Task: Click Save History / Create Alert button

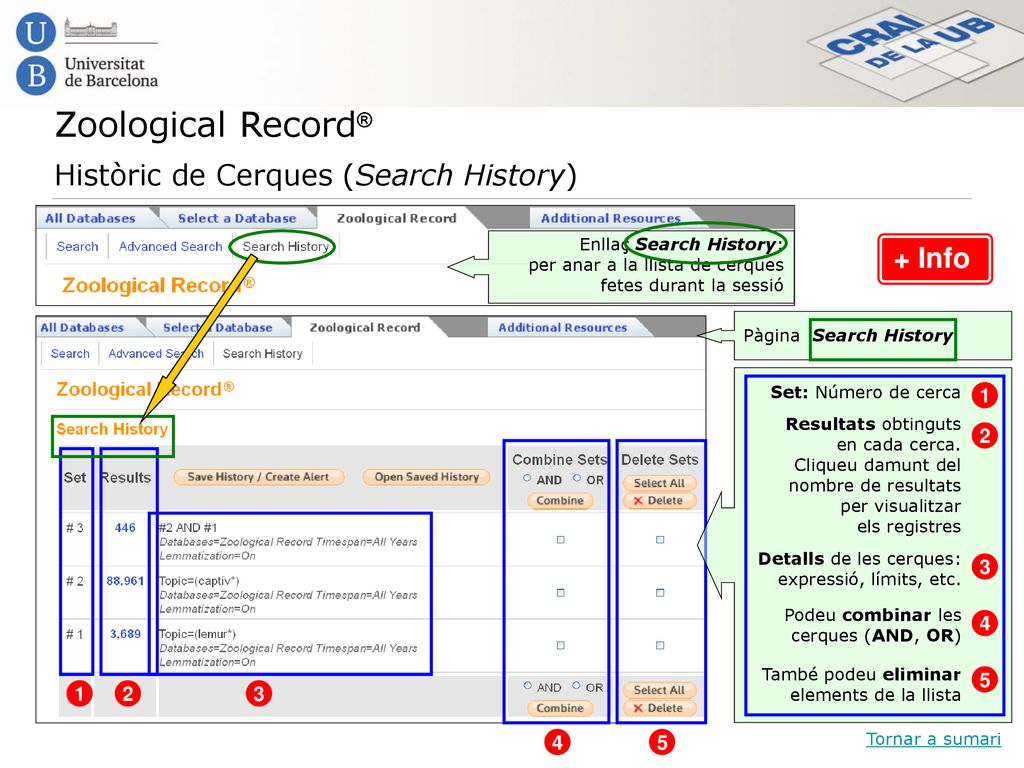Action: click(259, 477)
